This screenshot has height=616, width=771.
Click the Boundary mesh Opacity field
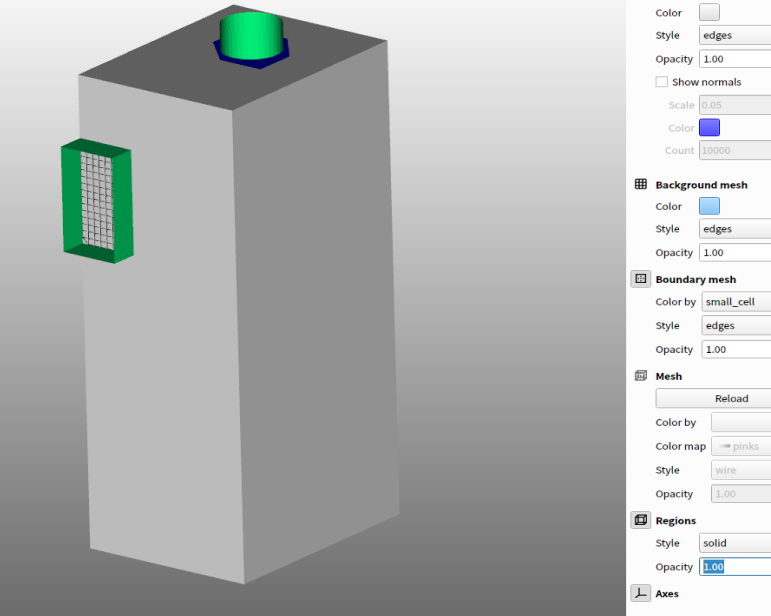click(735, 349)
